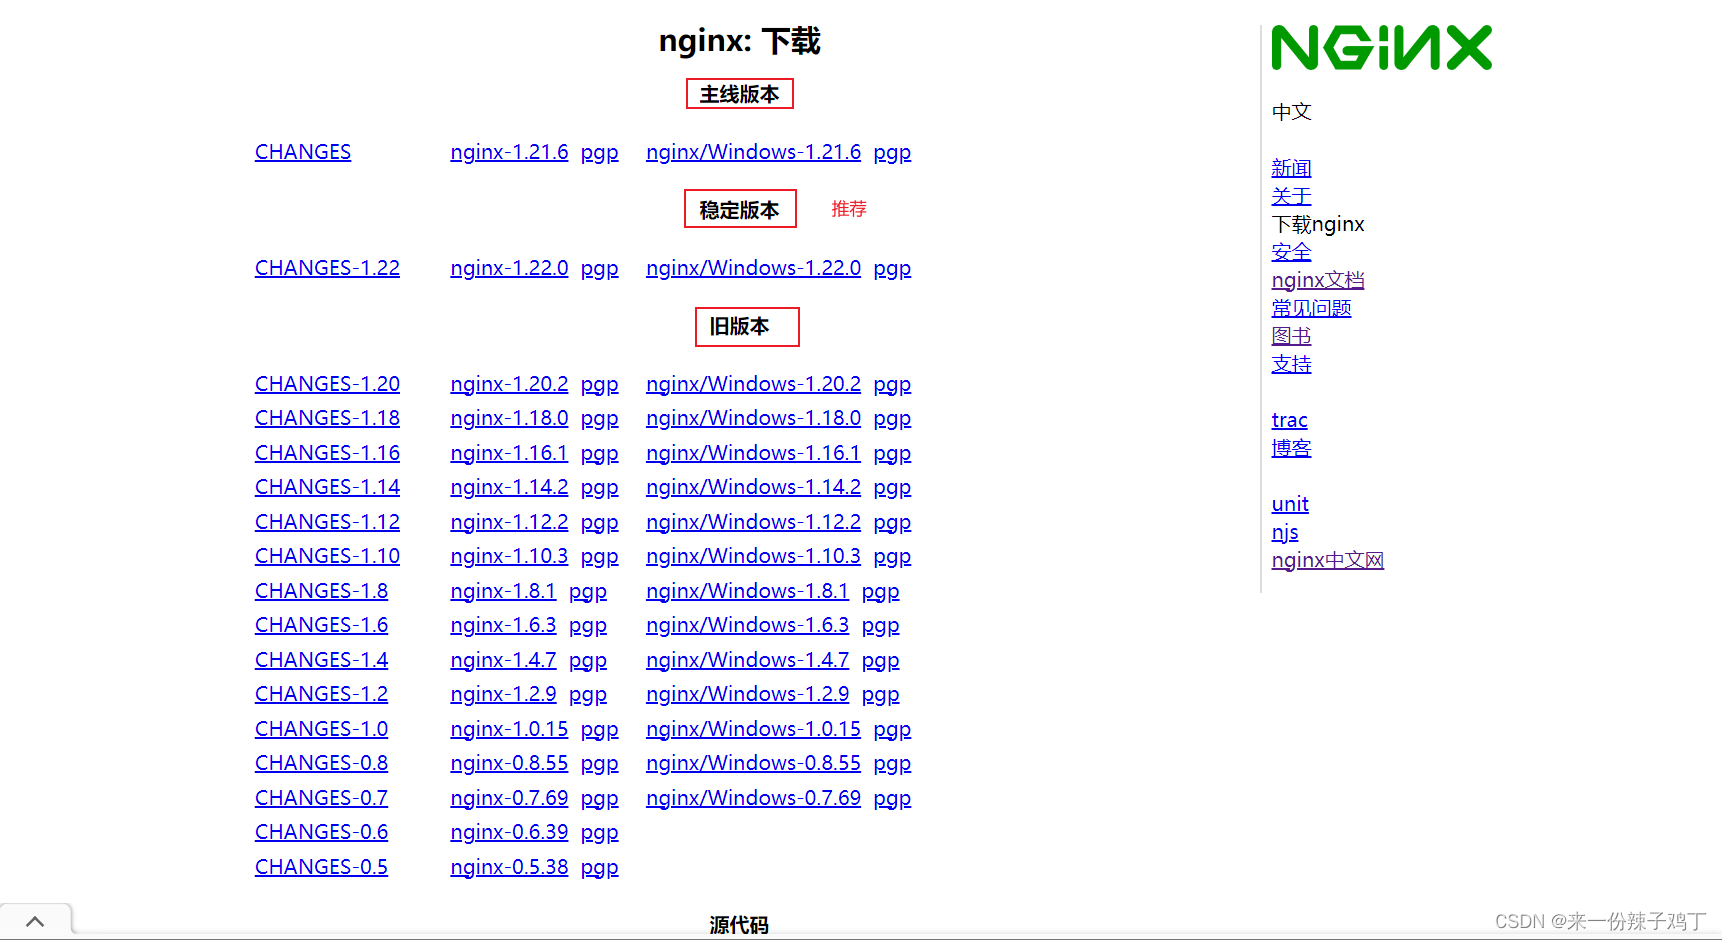Open CHANGES-0.7 link
This screenshot has width=1722, height=940.
[321, 798]
